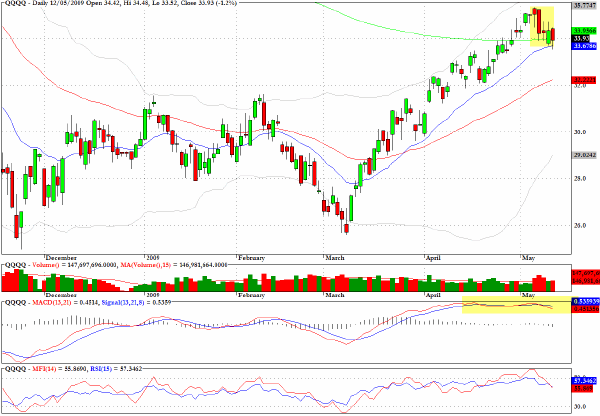Click the blue RSI(15) = 57.3462 legend
The image size is (600, 416).
pos(116,369)
